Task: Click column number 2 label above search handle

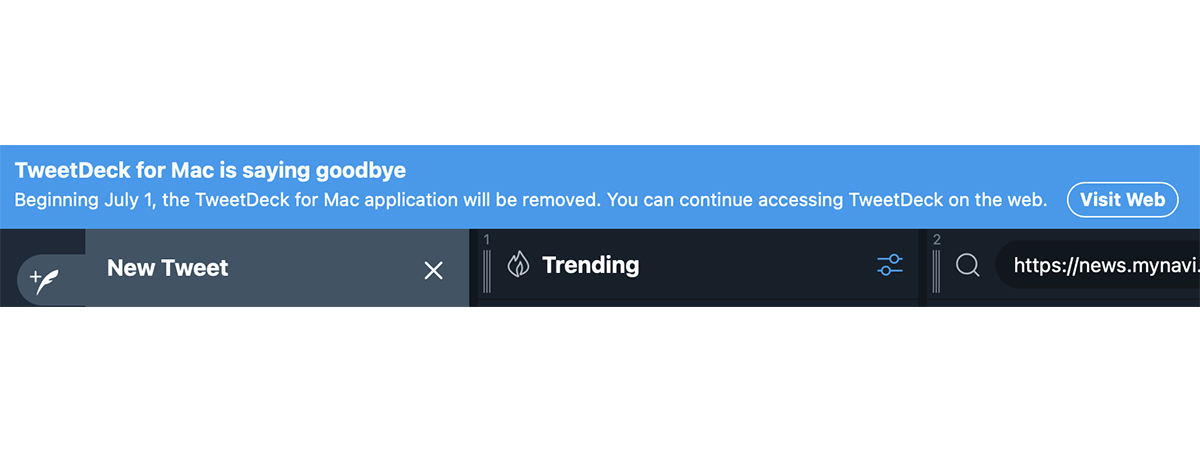Action: point(937,240)
